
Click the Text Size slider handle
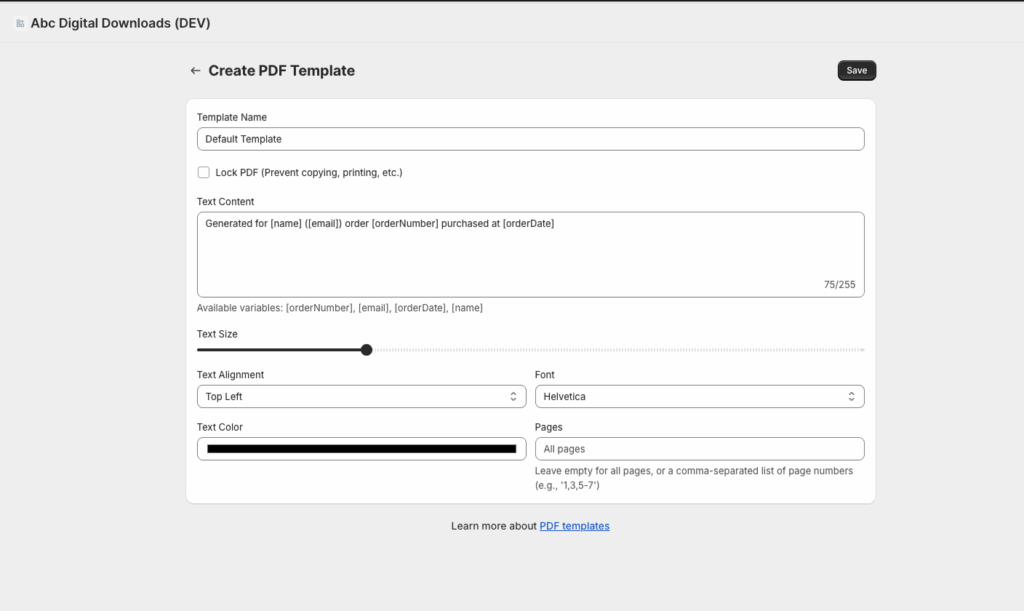coord(366,350)
